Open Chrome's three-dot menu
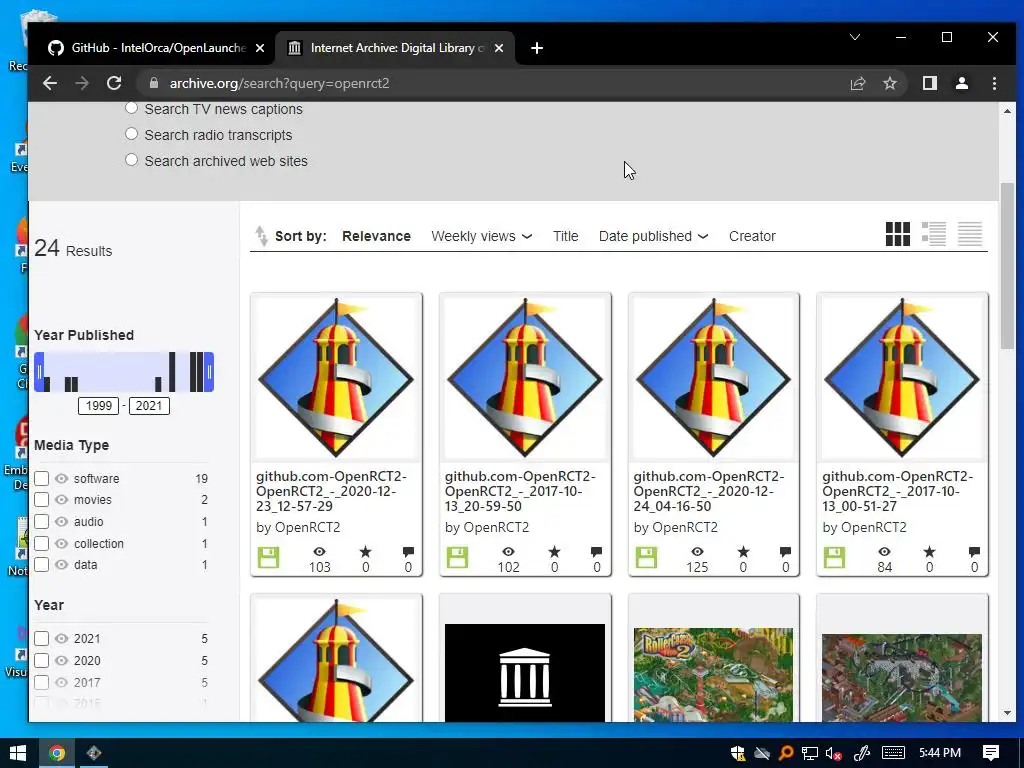The width and height of the screenshot is (1024, 768). 994,83
